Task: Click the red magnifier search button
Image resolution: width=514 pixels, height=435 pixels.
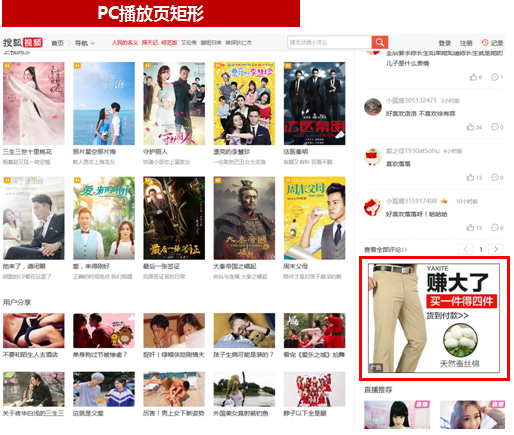Action: coord(380,42)
